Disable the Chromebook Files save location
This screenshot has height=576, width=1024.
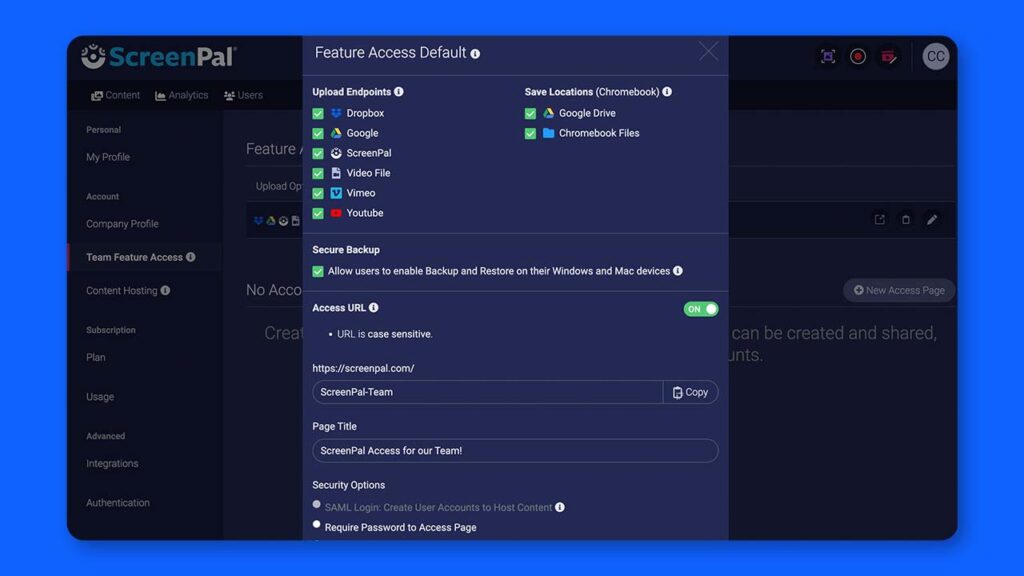[x=529, y=133]
